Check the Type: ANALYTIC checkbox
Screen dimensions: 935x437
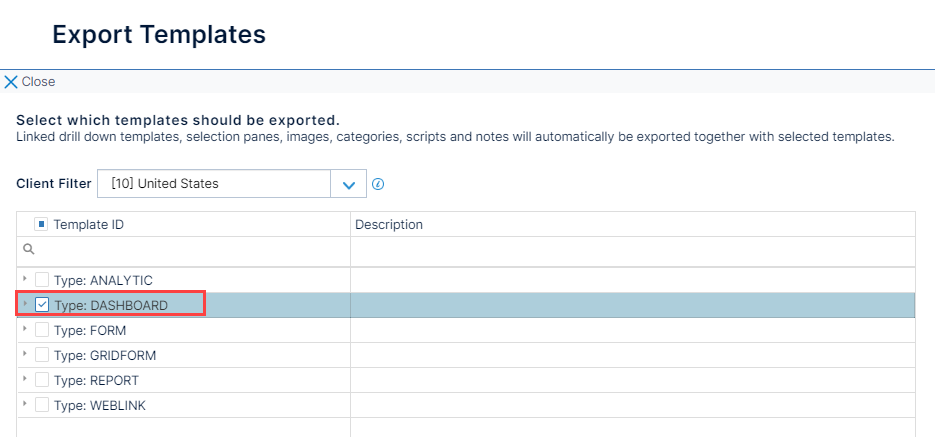click(42, 280)
